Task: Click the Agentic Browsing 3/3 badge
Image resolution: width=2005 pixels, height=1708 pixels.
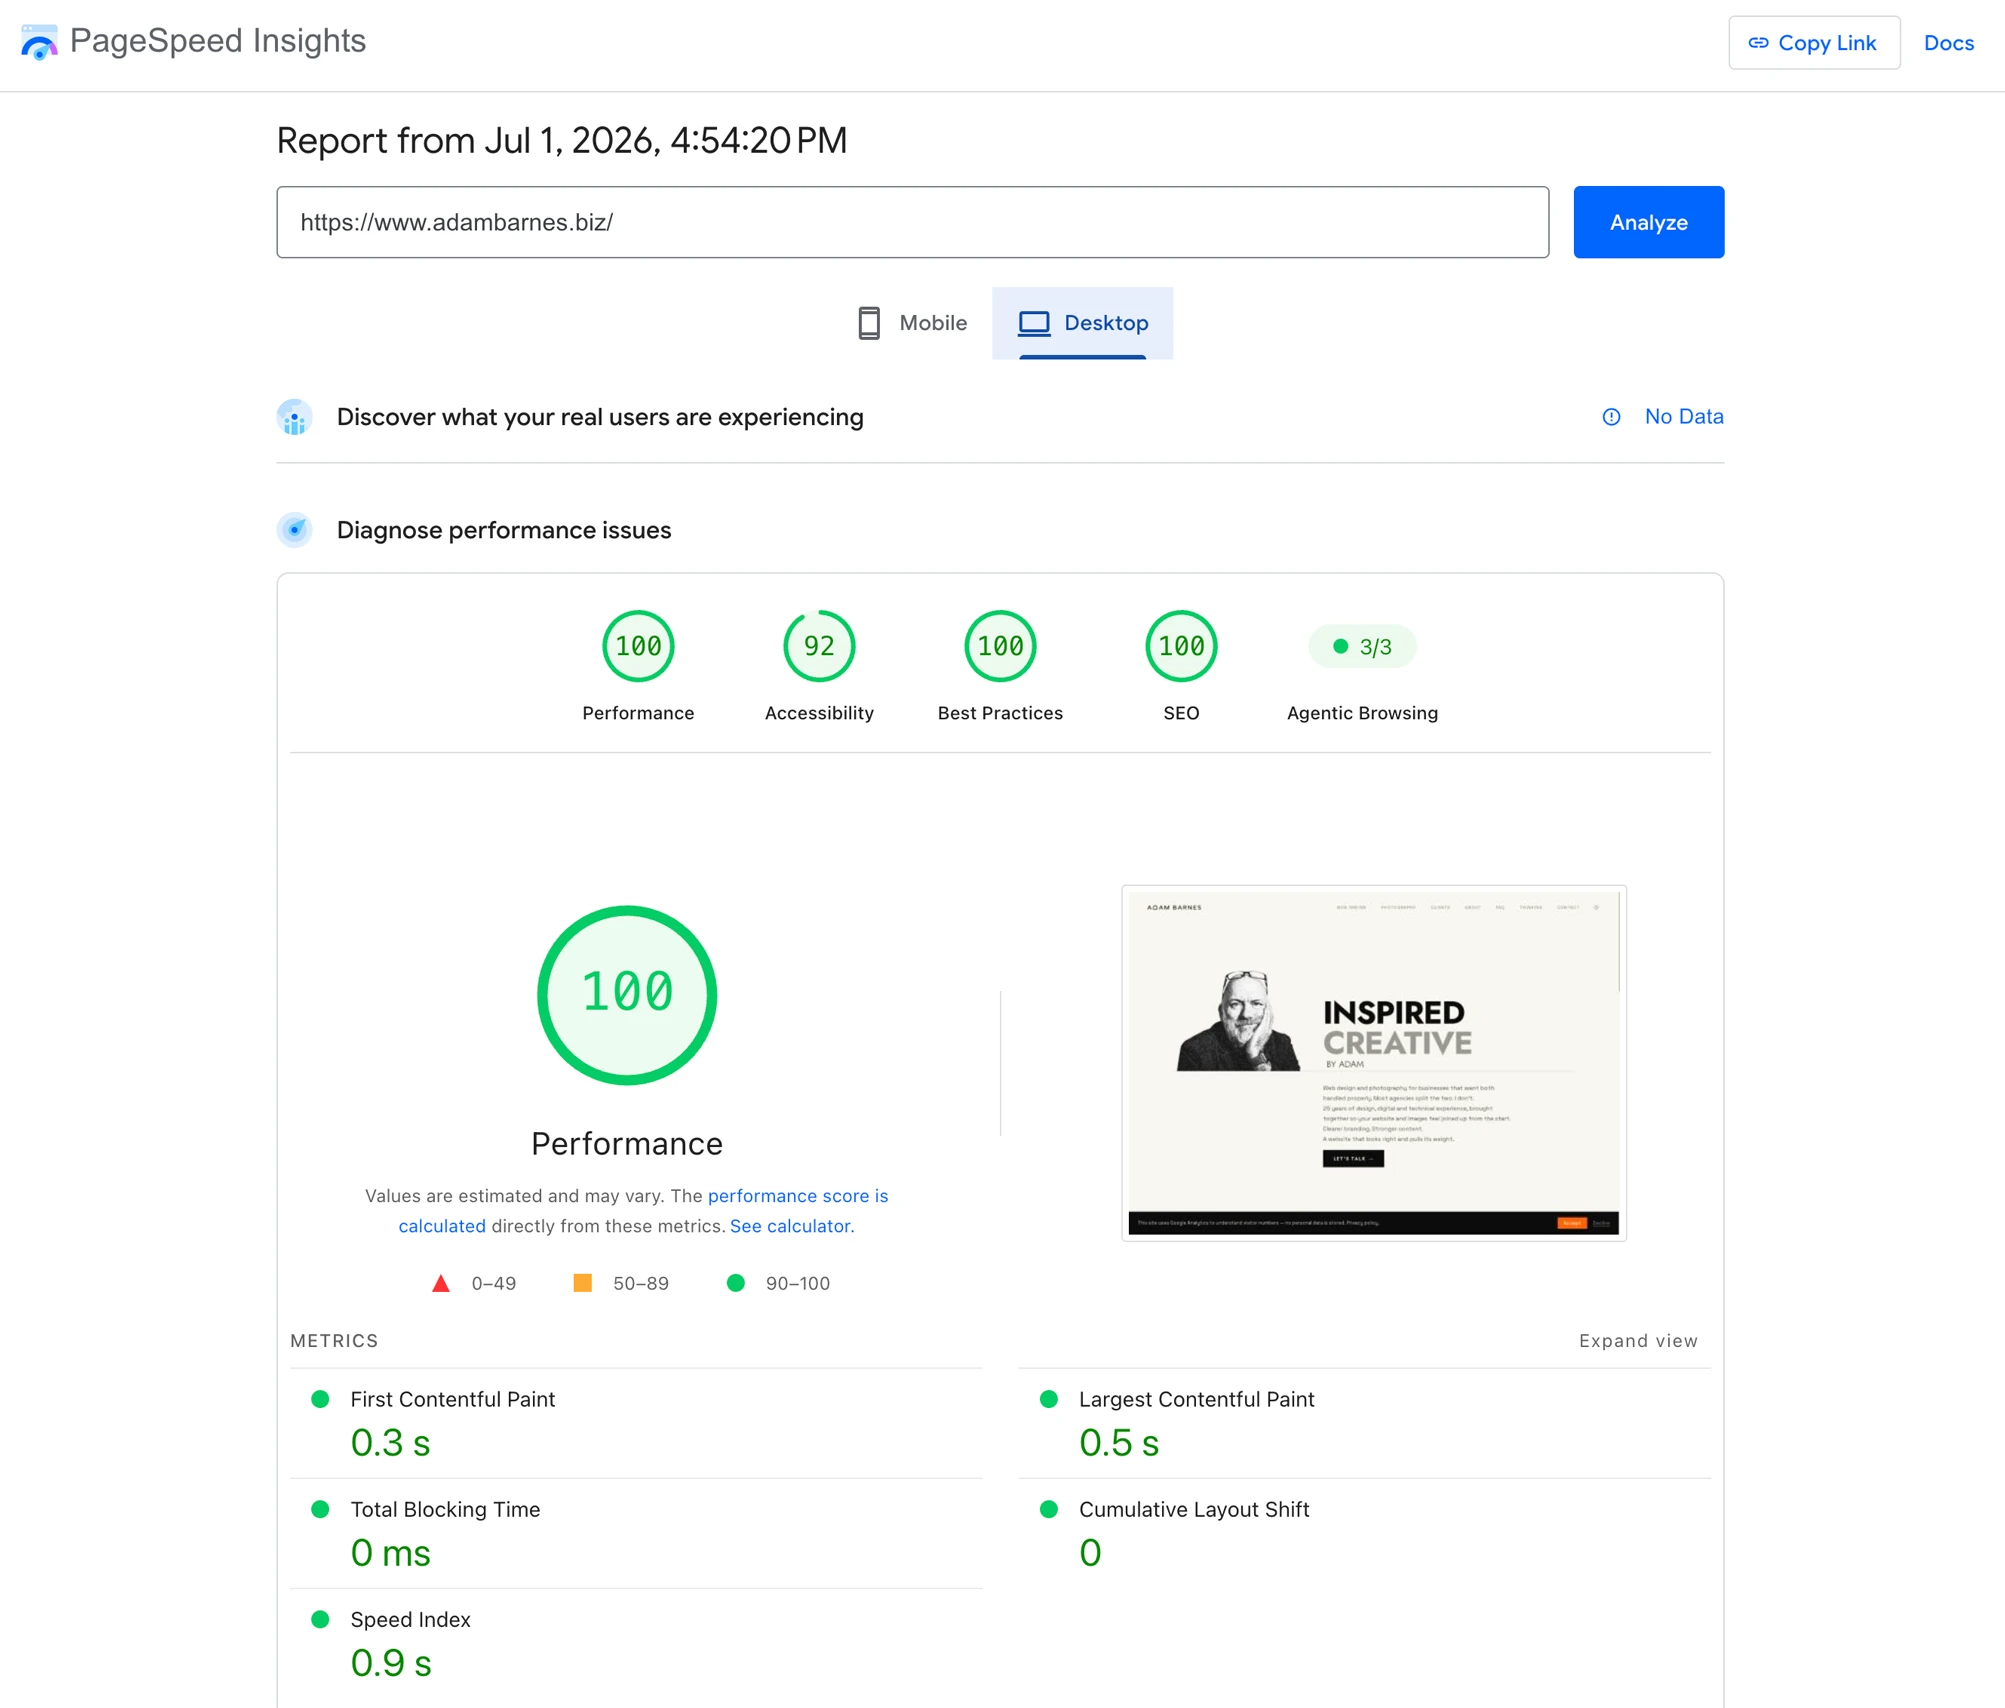Action: coord(1362,646)
